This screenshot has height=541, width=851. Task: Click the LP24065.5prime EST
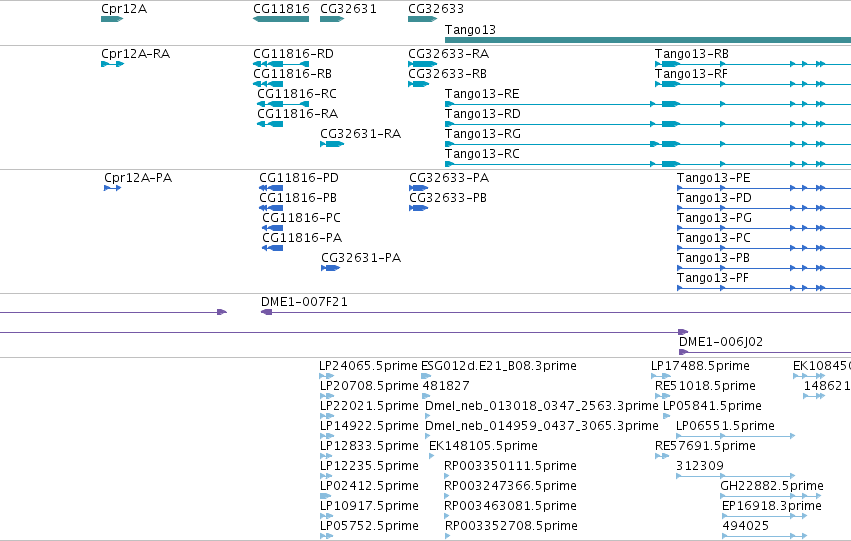(x=326, y=376)
